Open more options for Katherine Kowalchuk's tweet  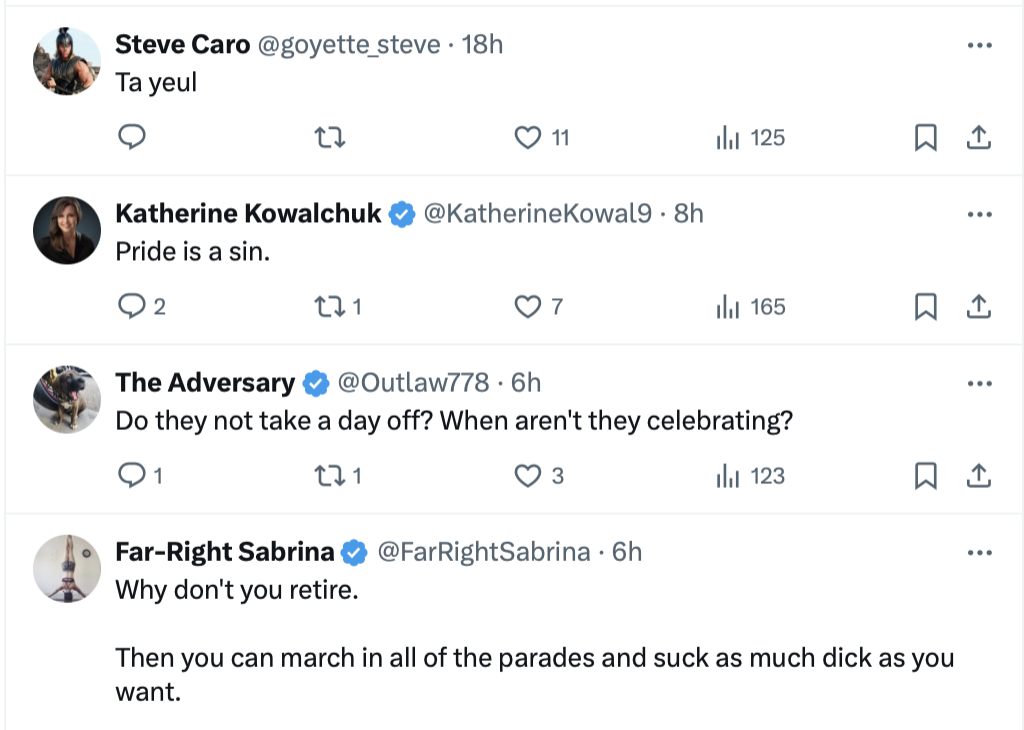(980, 214)
